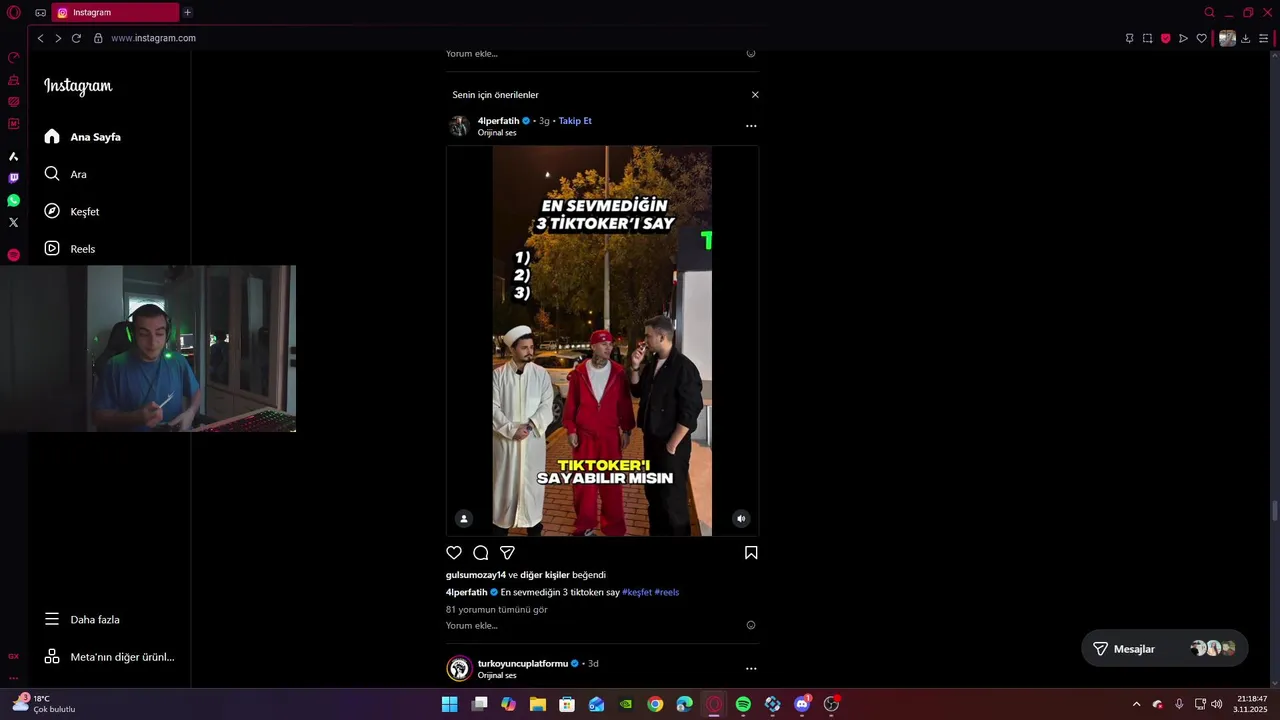The width and height of the screenshot is (1280, 720).
Task: Open emoji picker for 4lperfatih comment
Action: tap(751, 625)
